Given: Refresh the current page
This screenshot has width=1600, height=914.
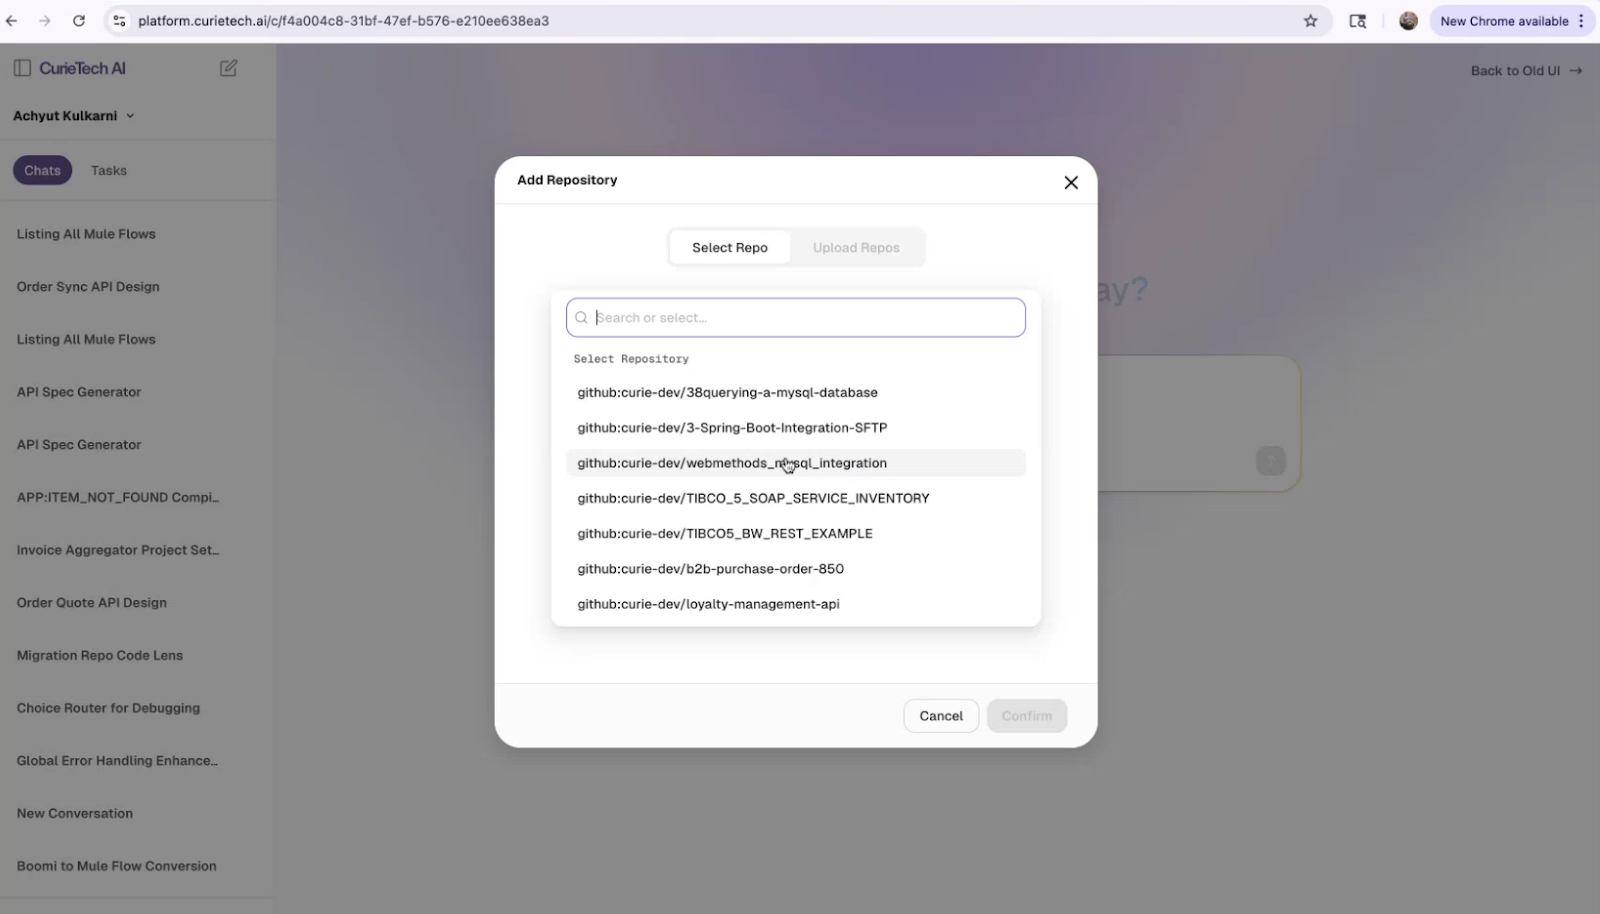Looking at the screenshot, I should click(x=79, y=20).
